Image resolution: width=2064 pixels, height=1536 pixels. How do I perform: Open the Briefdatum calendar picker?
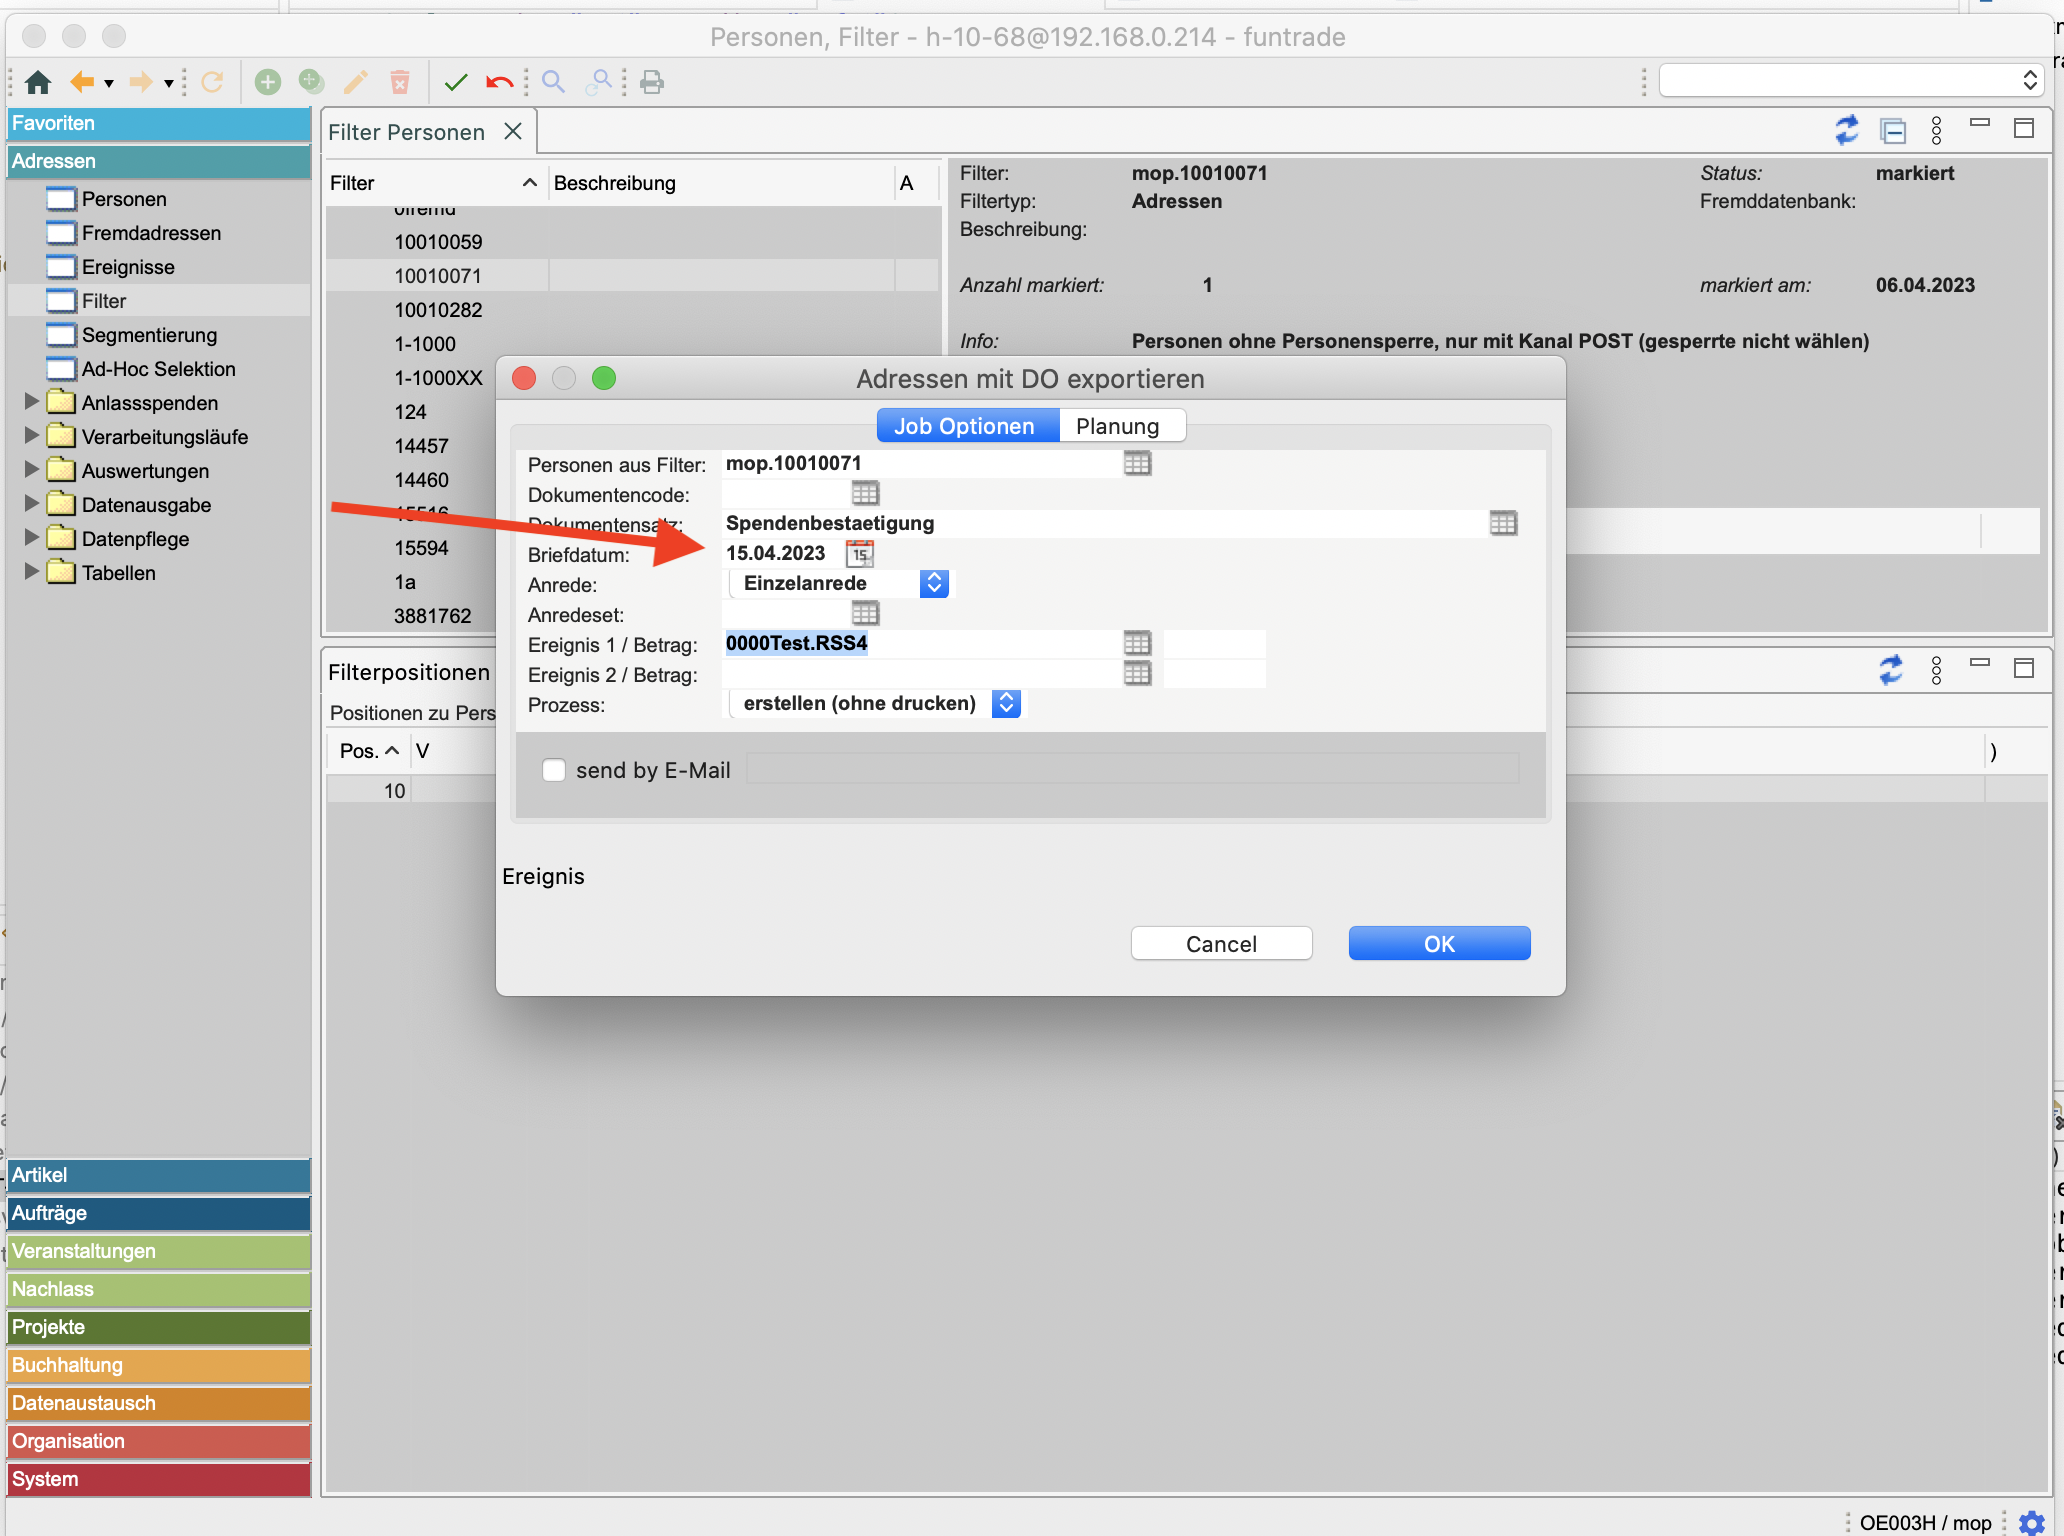pos(860,554)
